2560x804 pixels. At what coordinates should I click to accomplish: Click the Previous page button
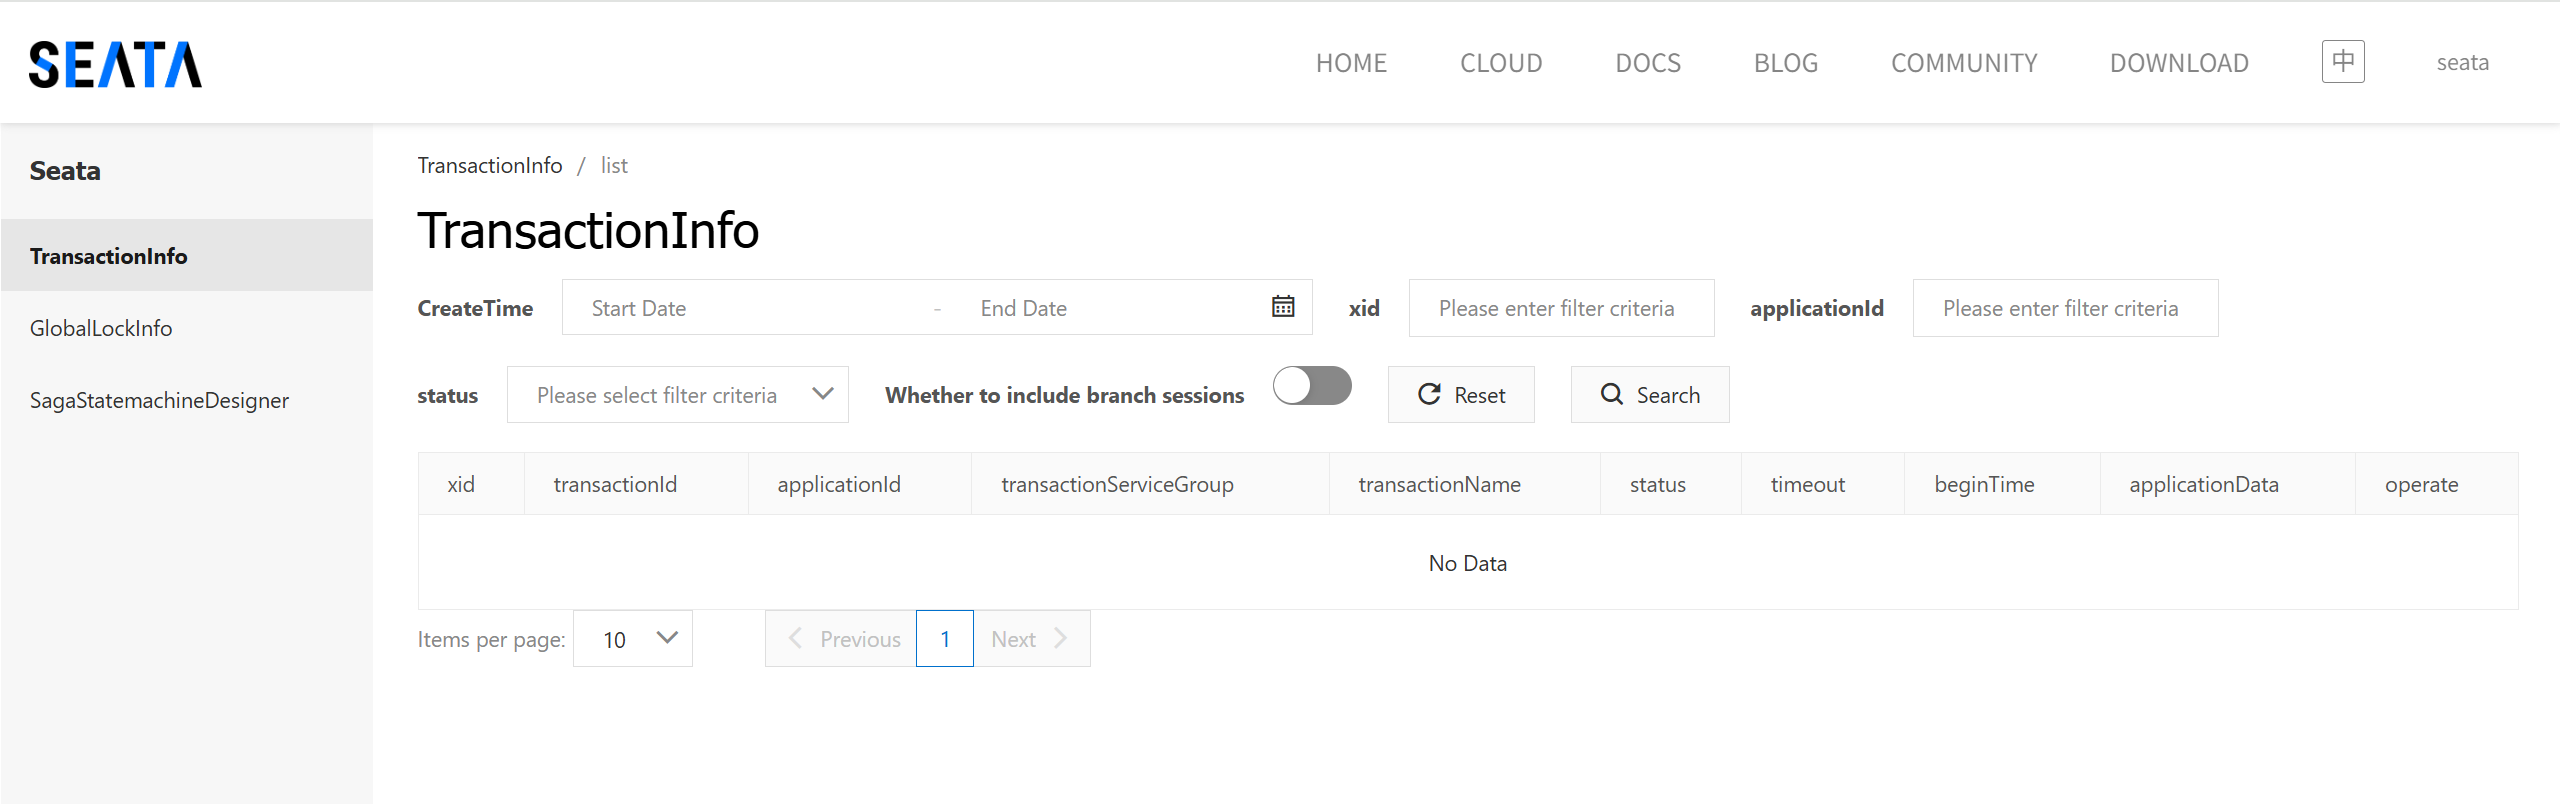(x=841, y=639)
